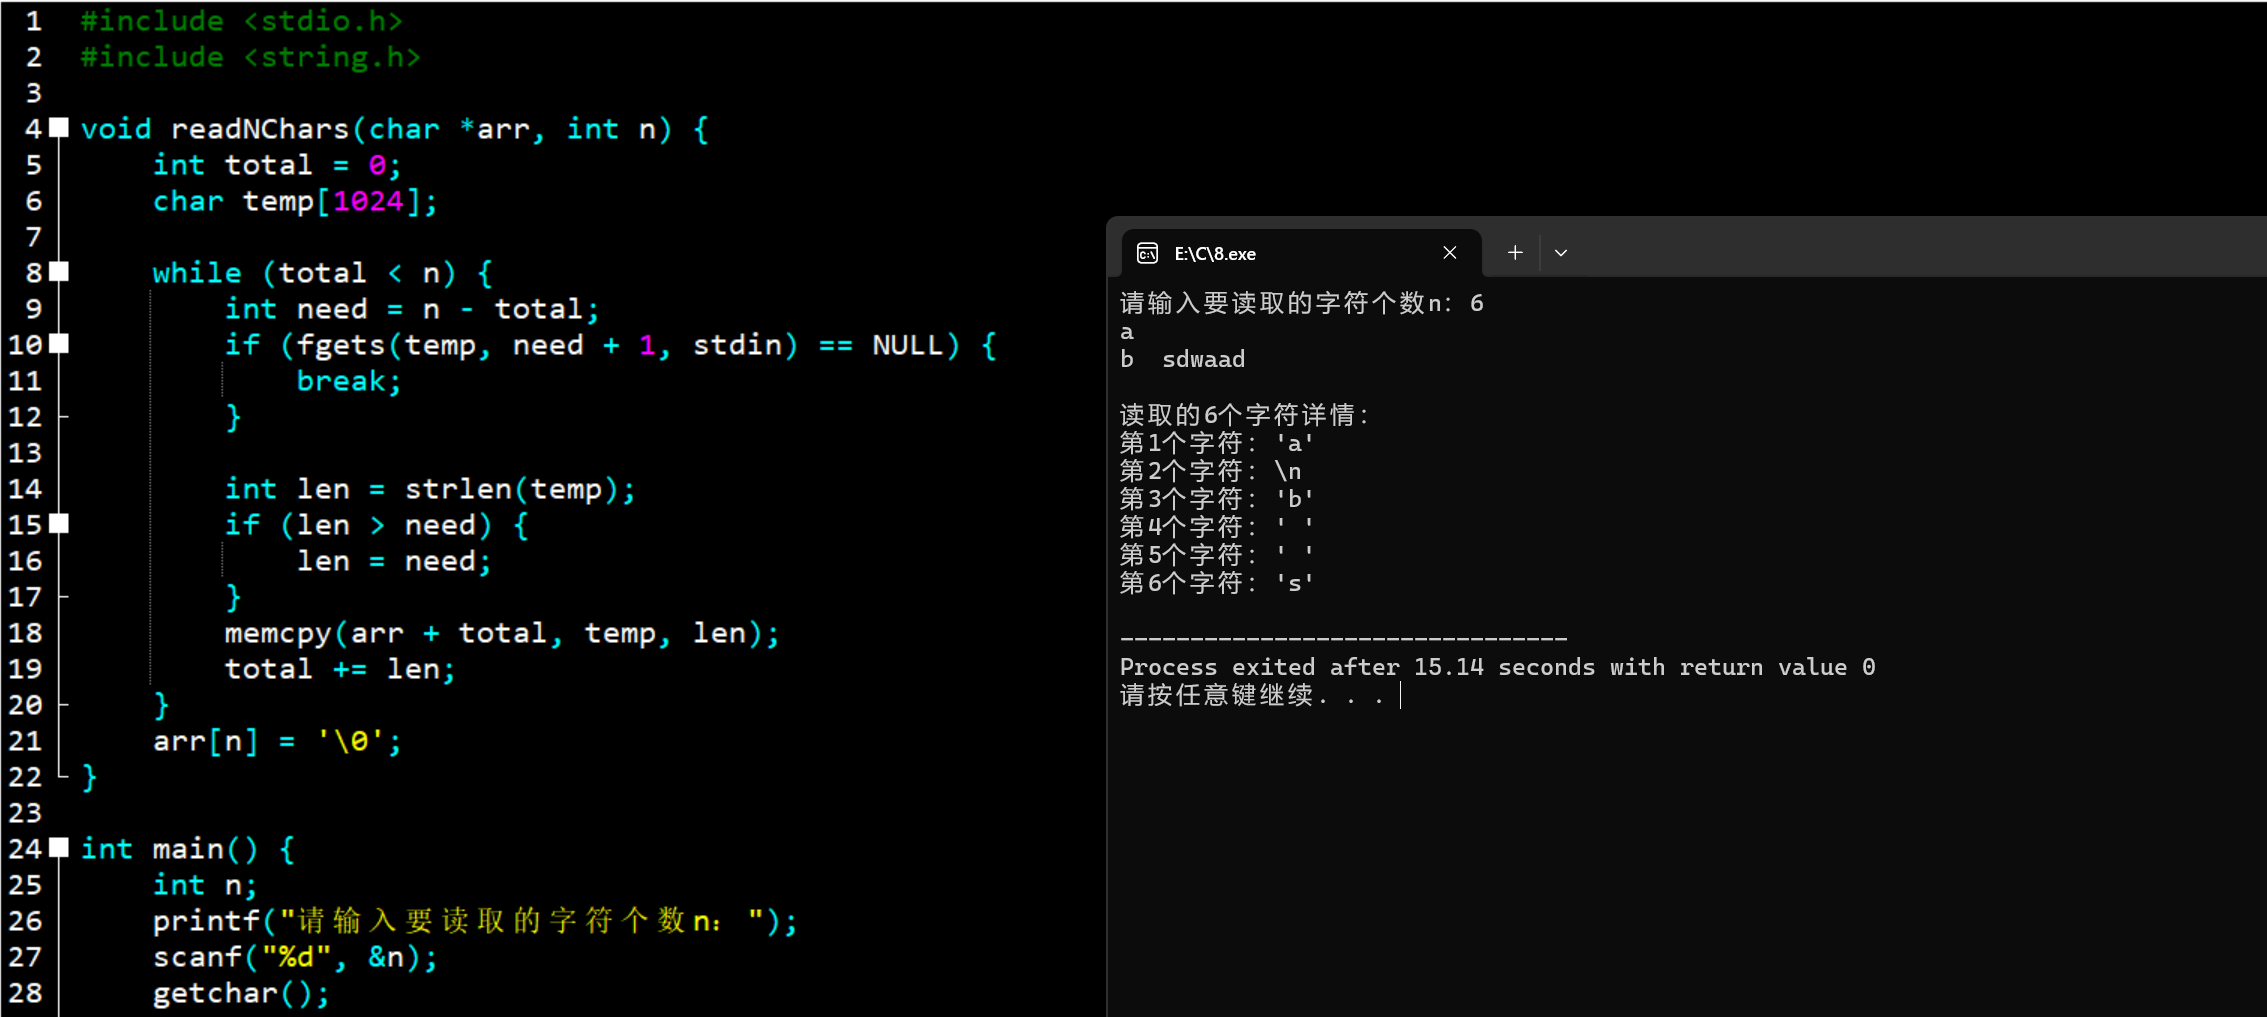The height and width of the screenshot is (1017, 2267).
Task: Click the 'int len = strlen(temp);' line
Action: click(x=430, y=489)
